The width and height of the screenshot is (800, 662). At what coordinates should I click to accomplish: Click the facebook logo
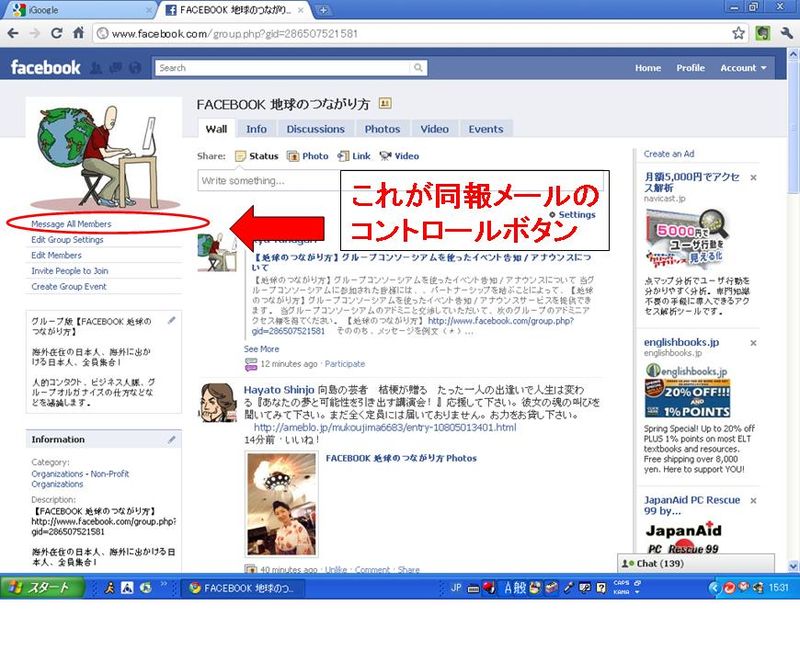click(45, 67)
